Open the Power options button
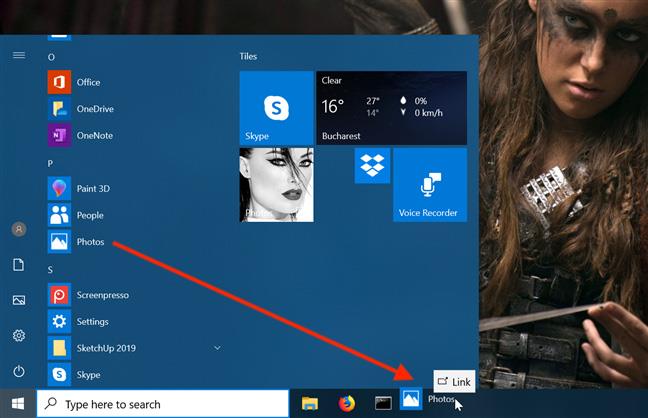The image size is (648, 418). (19, 371)
